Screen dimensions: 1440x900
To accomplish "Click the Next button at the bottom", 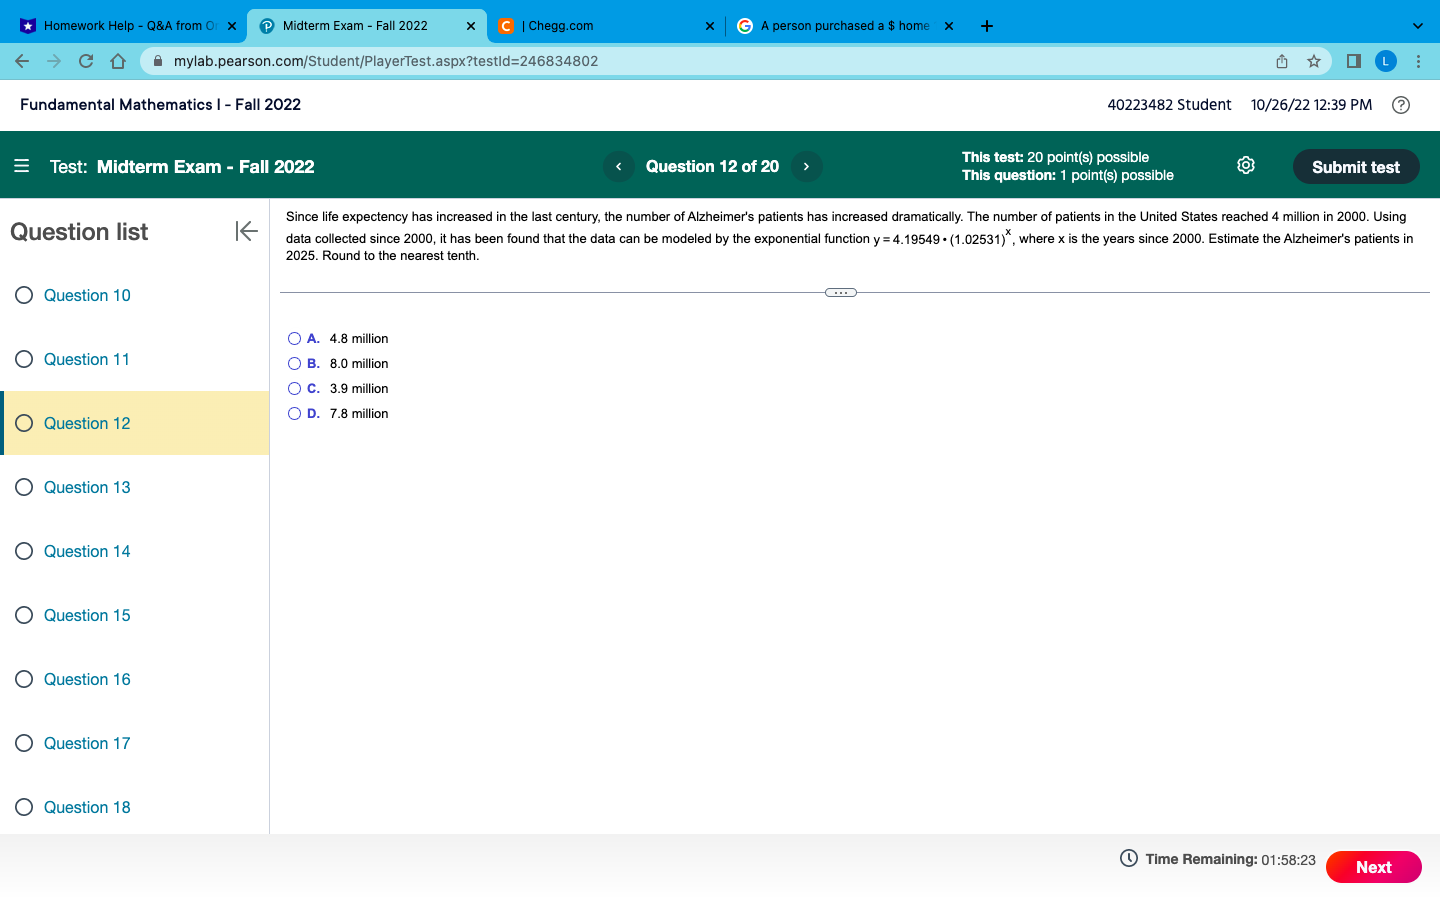I will (x=1373, y=867).
